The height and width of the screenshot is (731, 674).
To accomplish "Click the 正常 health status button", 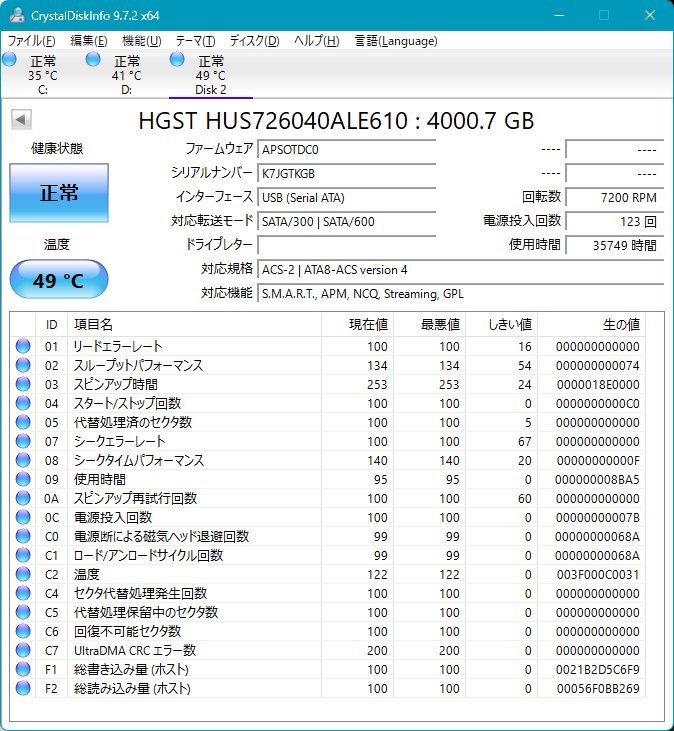I will point(59,193).
